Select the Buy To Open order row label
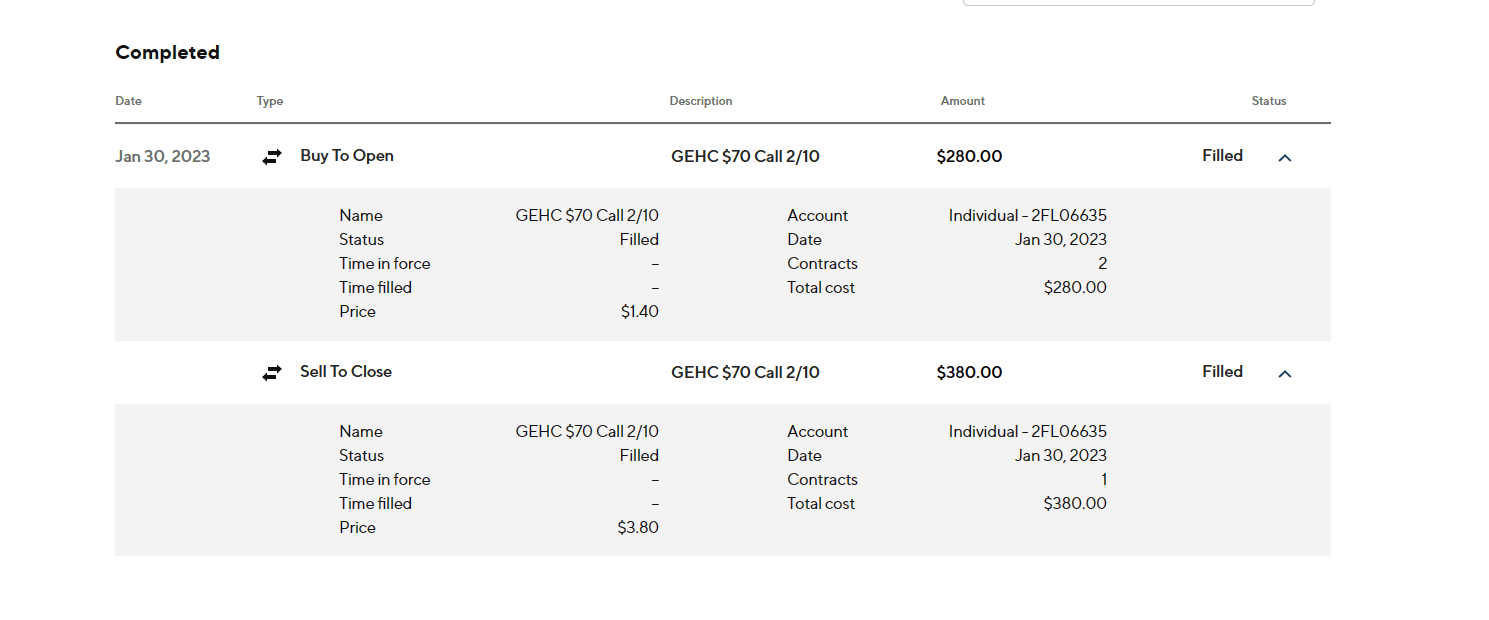The image size is (1489, 620). point(347,156)
